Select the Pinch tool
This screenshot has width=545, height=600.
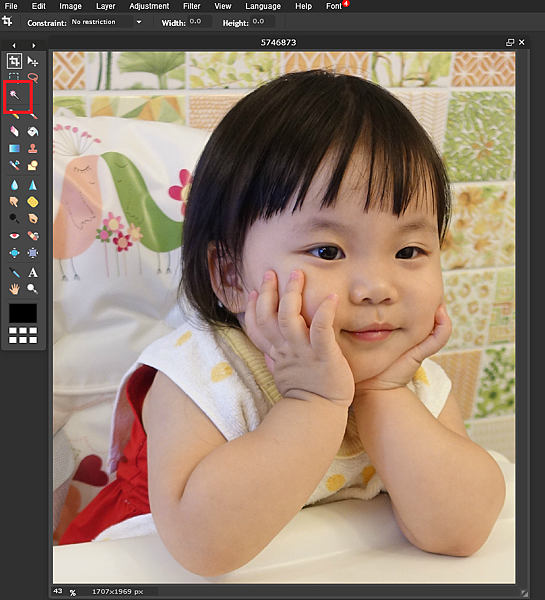tap(33, 253)
